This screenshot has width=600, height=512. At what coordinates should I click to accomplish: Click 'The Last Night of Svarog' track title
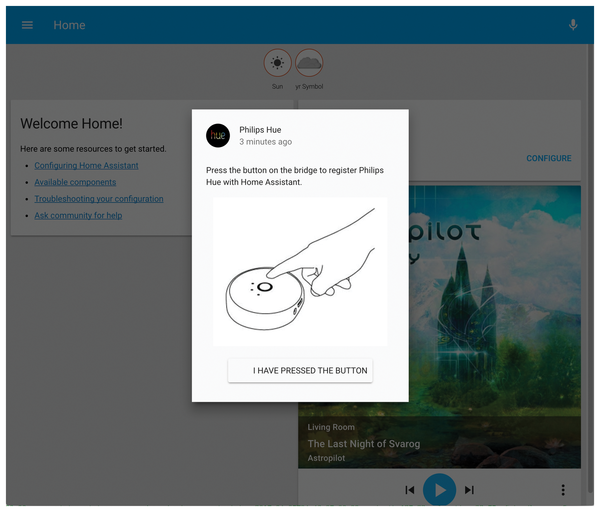click(364, 444)
